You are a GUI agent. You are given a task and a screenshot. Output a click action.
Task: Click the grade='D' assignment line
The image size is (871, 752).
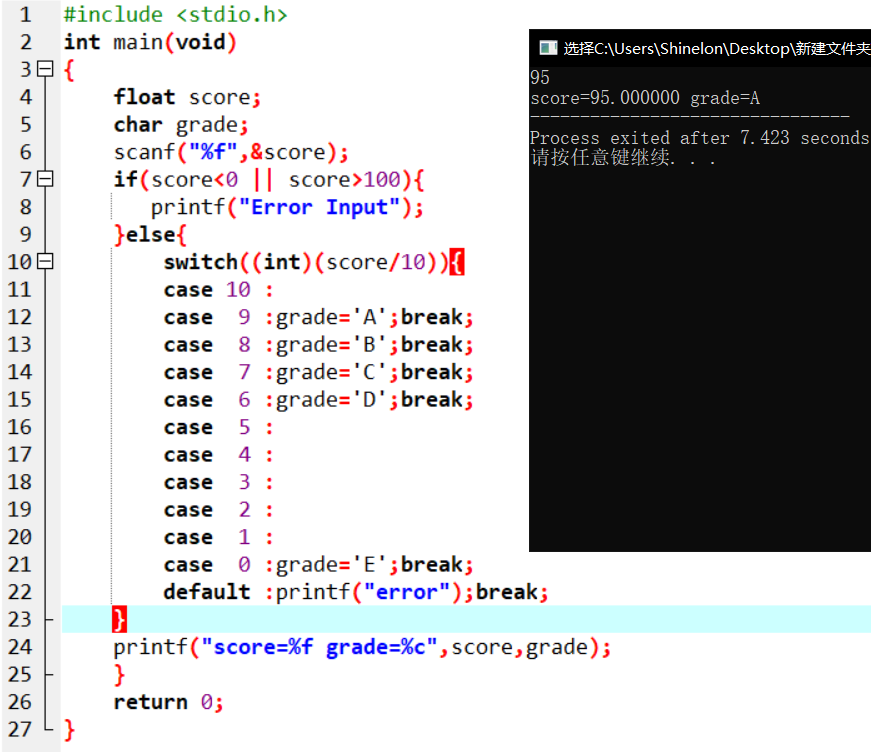[x=318, y=400]
